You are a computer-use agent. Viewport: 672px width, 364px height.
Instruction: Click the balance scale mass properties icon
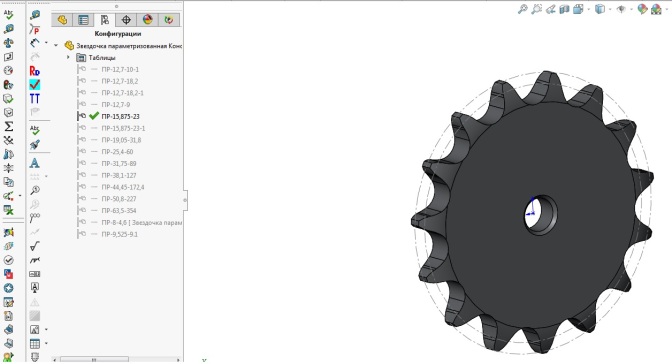tap(8, 43)
